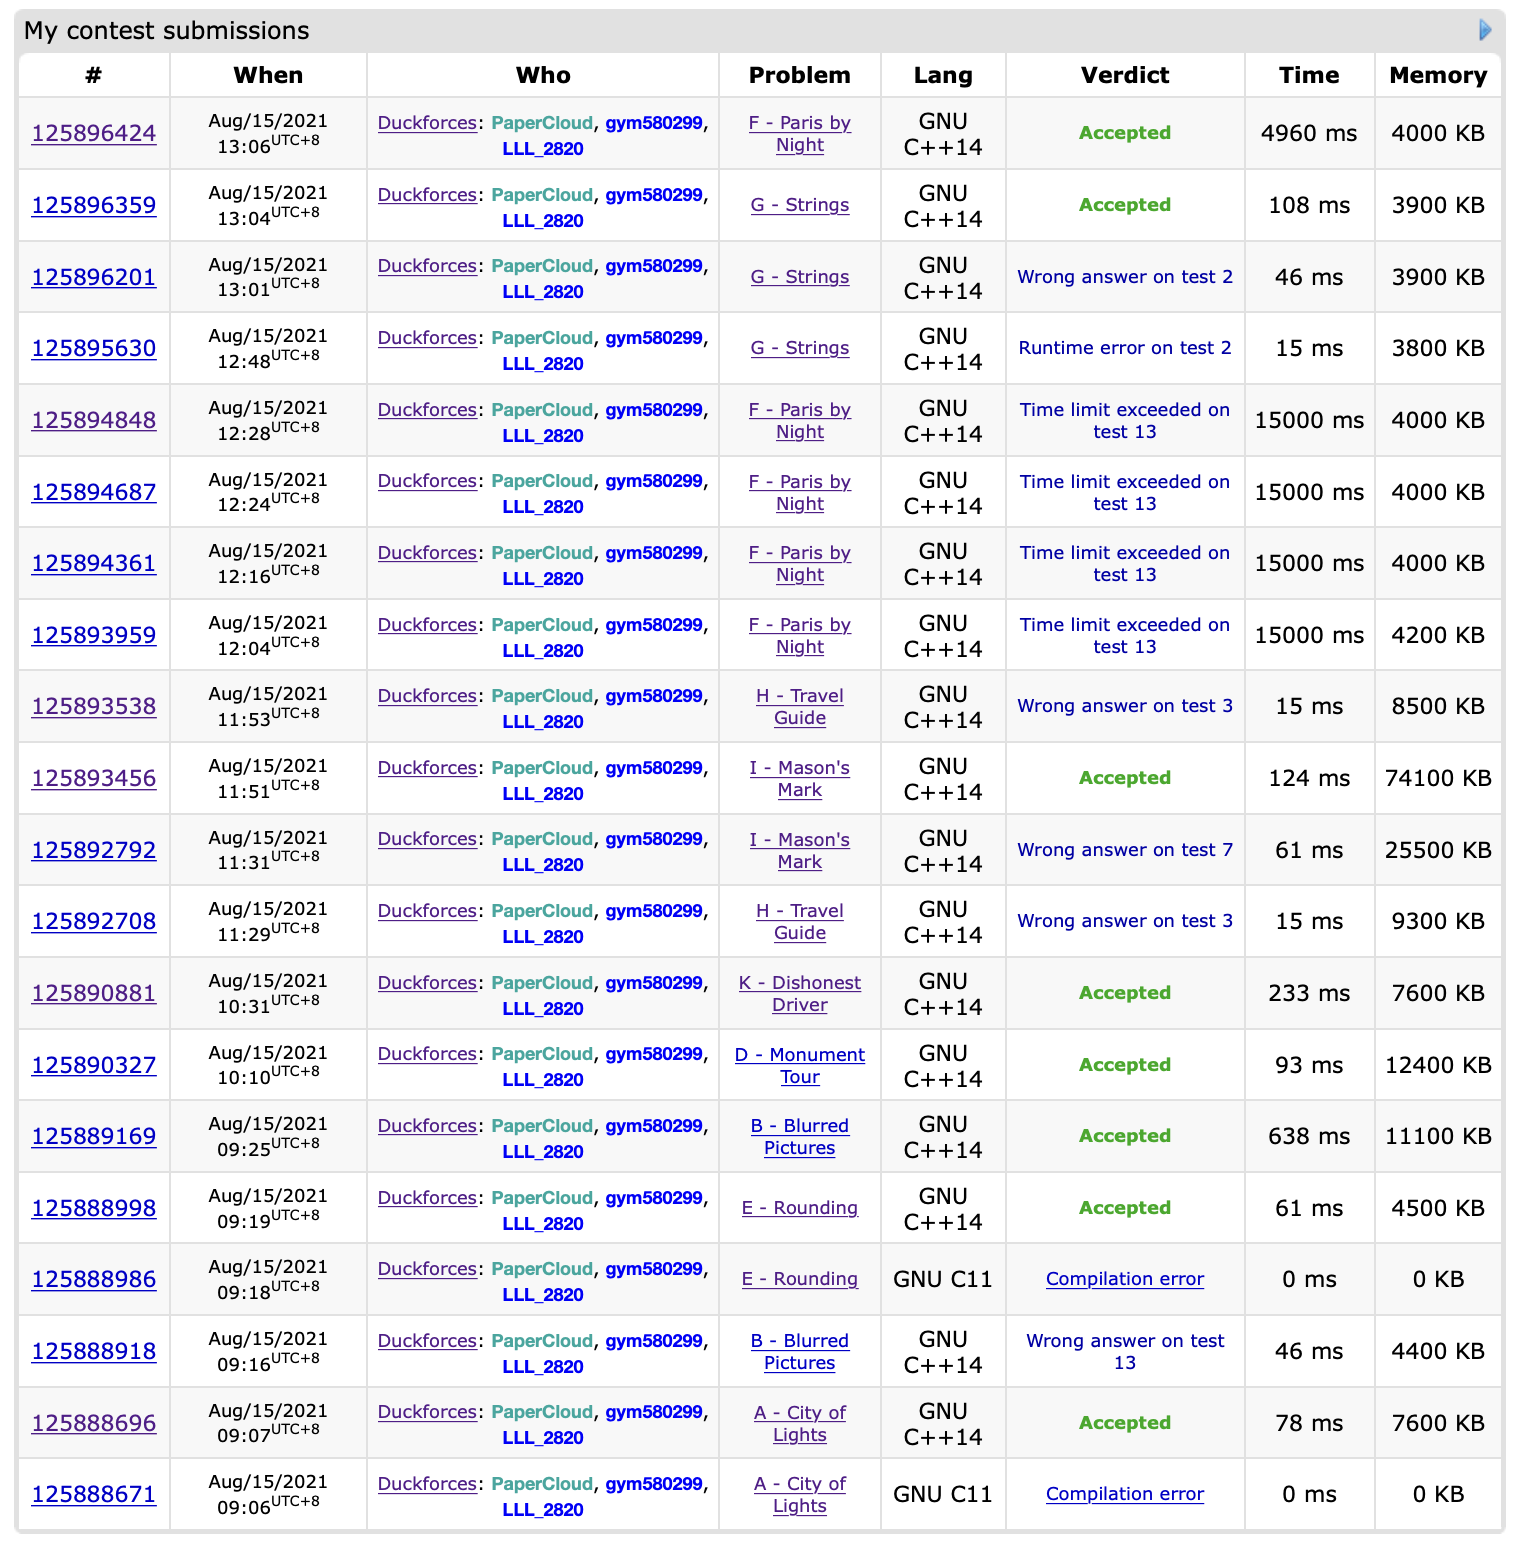Open Compilation error for submission 125888986
This screenshot has height=1546, width=1514.
(x=1124, y=1279)
